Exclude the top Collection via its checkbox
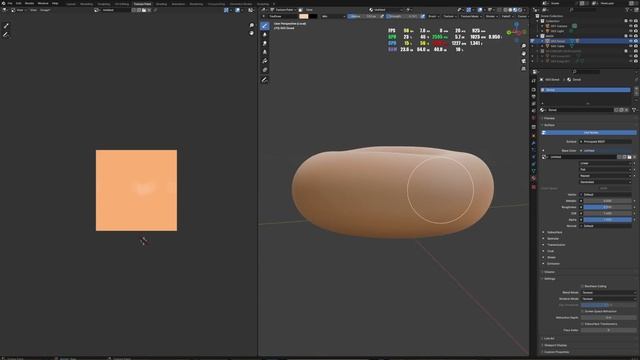Viewport: 640px width, 360px height. tap(626, 21)
